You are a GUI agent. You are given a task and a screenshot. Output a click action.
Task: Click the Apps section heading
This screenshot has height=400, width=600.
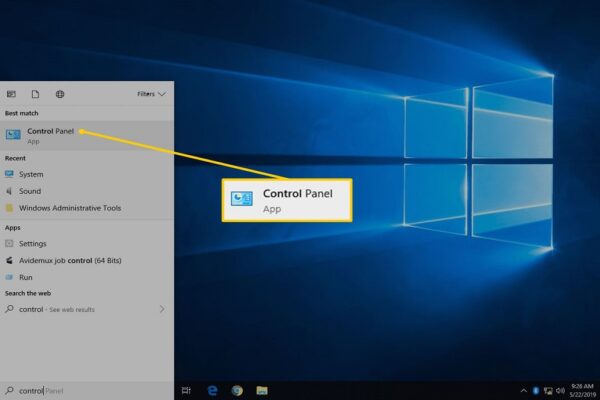pyautogui.click(x=13, y=228)
